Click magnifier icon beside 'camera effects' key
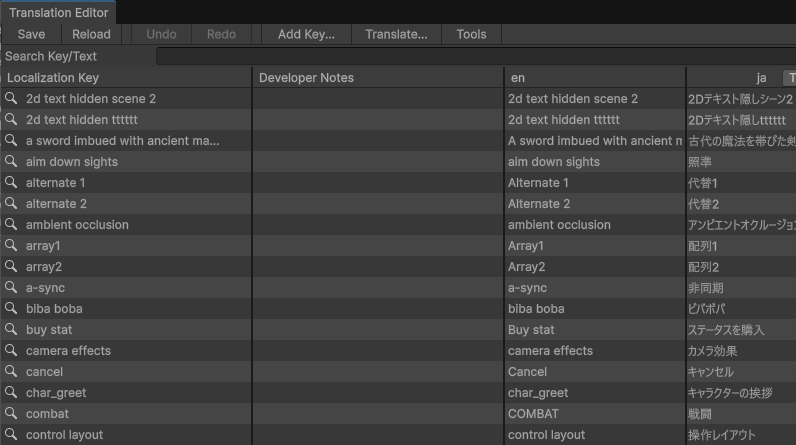The width and height of the screenshot is (796, 445). [x=12, y=351]
